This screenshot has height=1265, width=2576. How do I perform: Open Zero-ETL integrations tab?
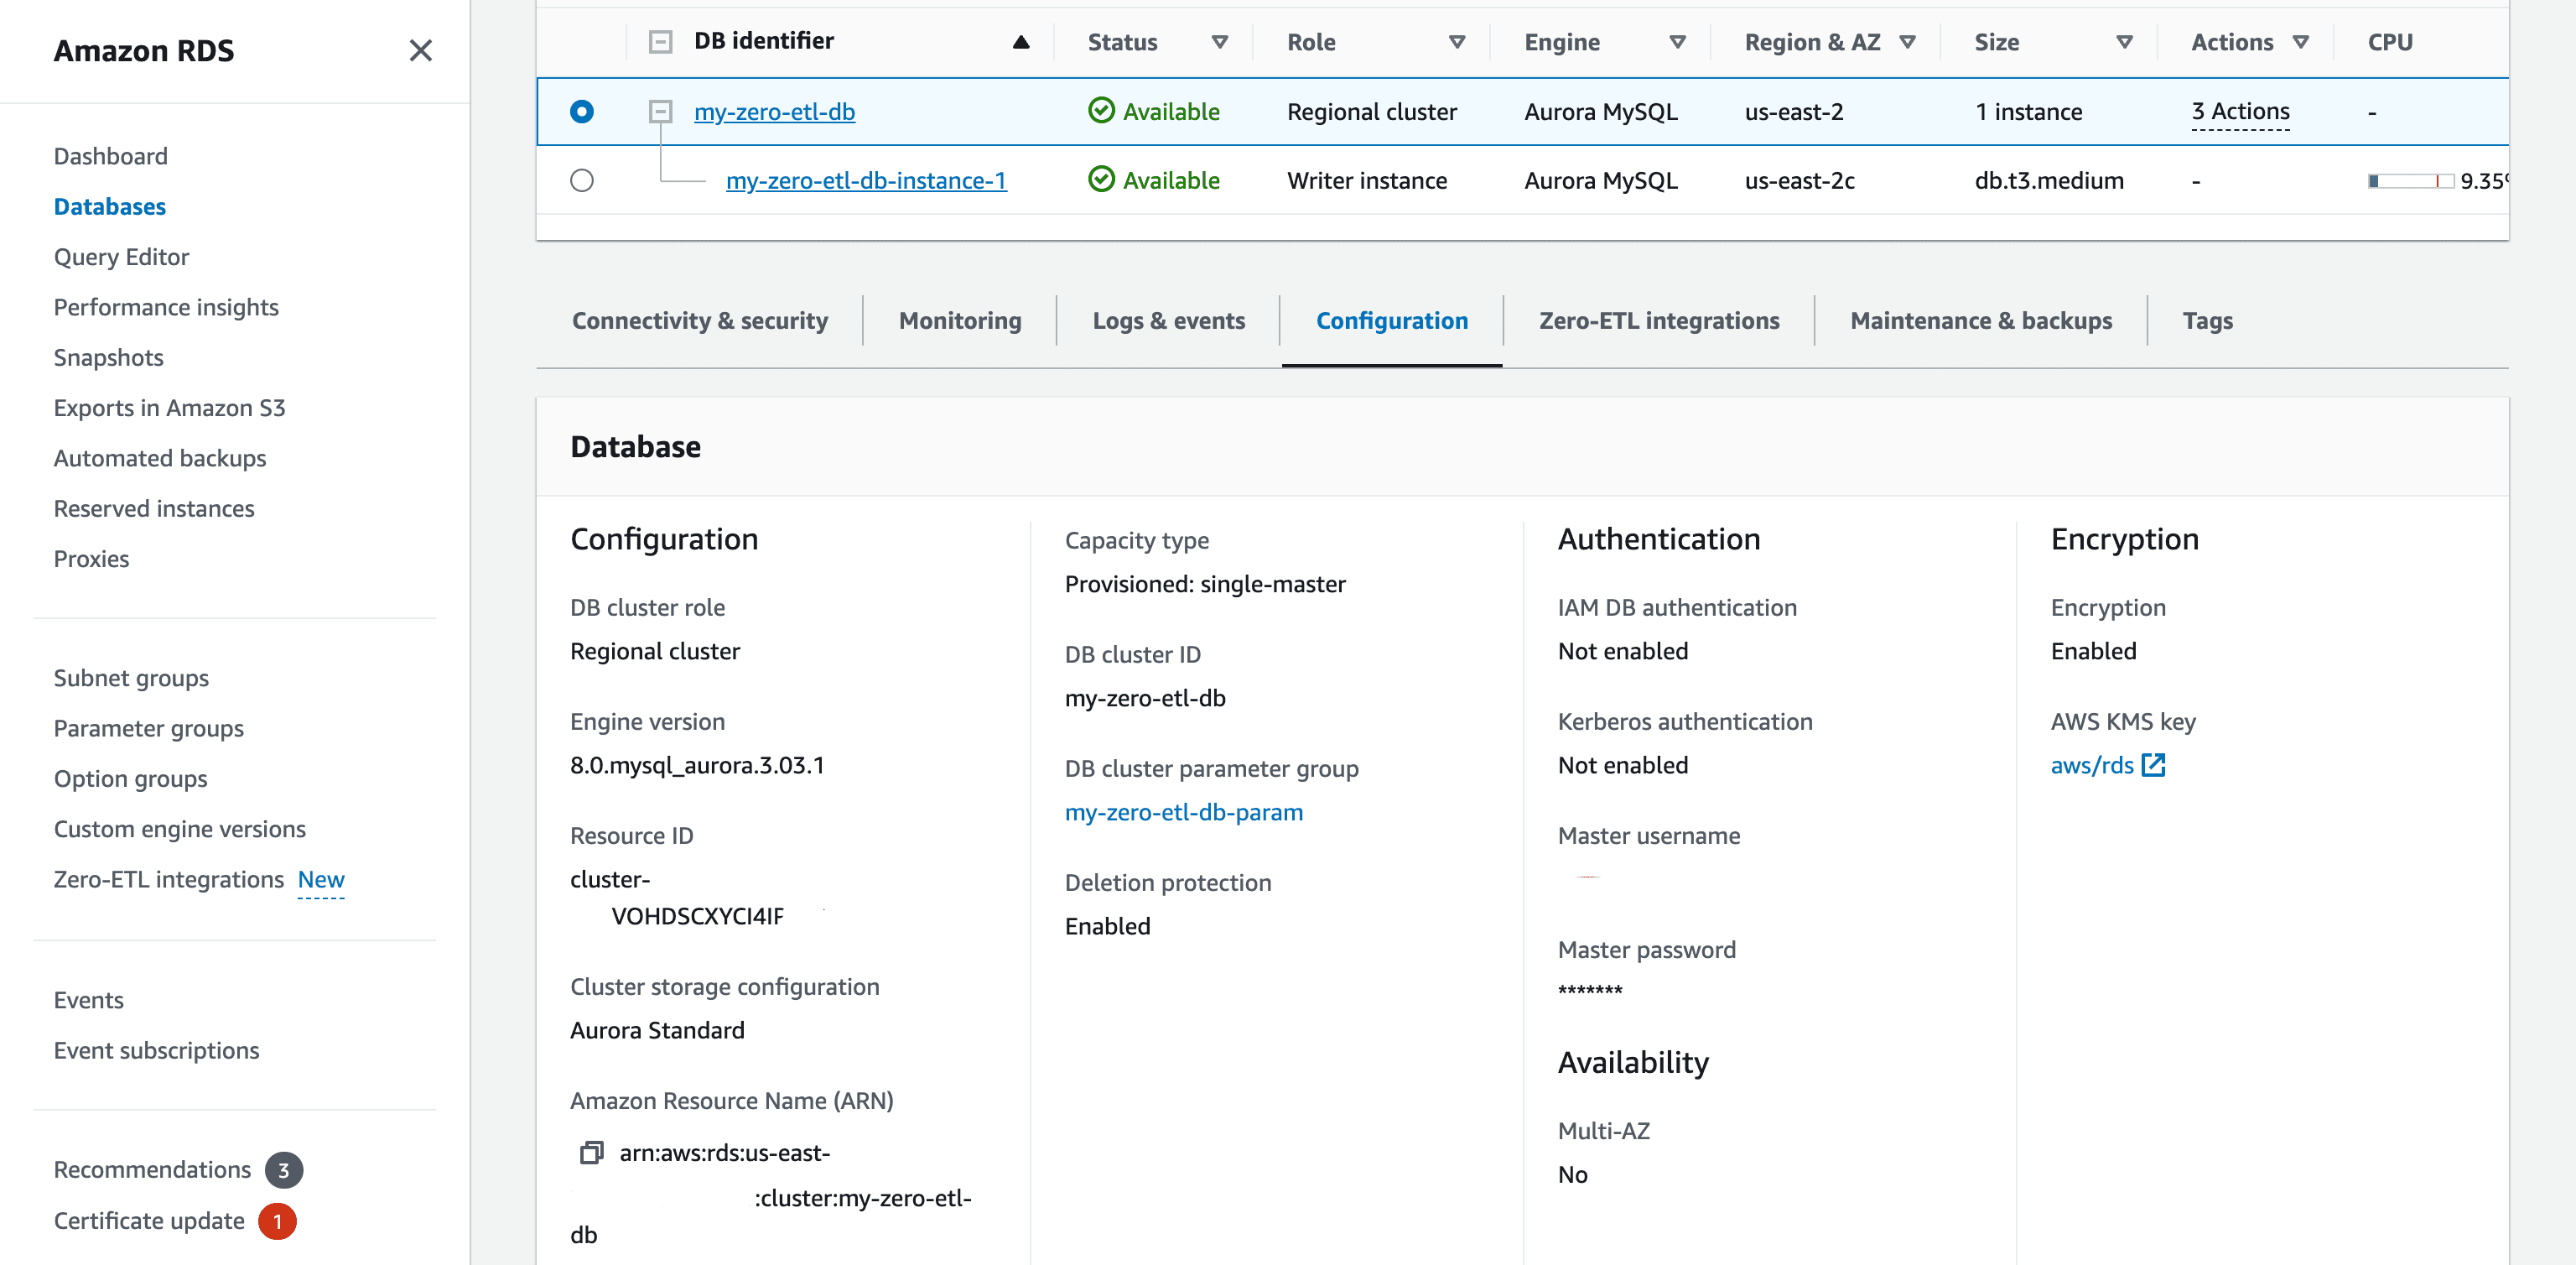point(1659,320)
